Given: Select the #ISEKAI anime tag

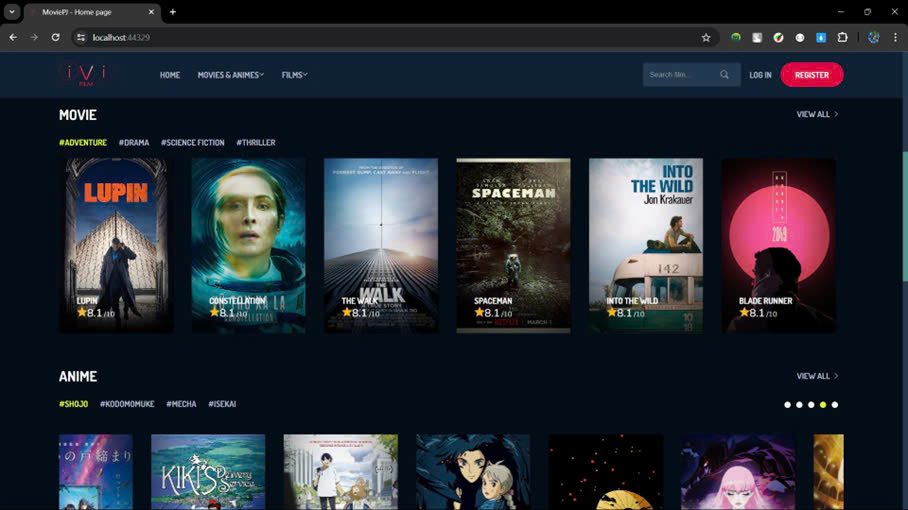Looking at the screenshot, I should pyautogui.click(x=222, y=404).
